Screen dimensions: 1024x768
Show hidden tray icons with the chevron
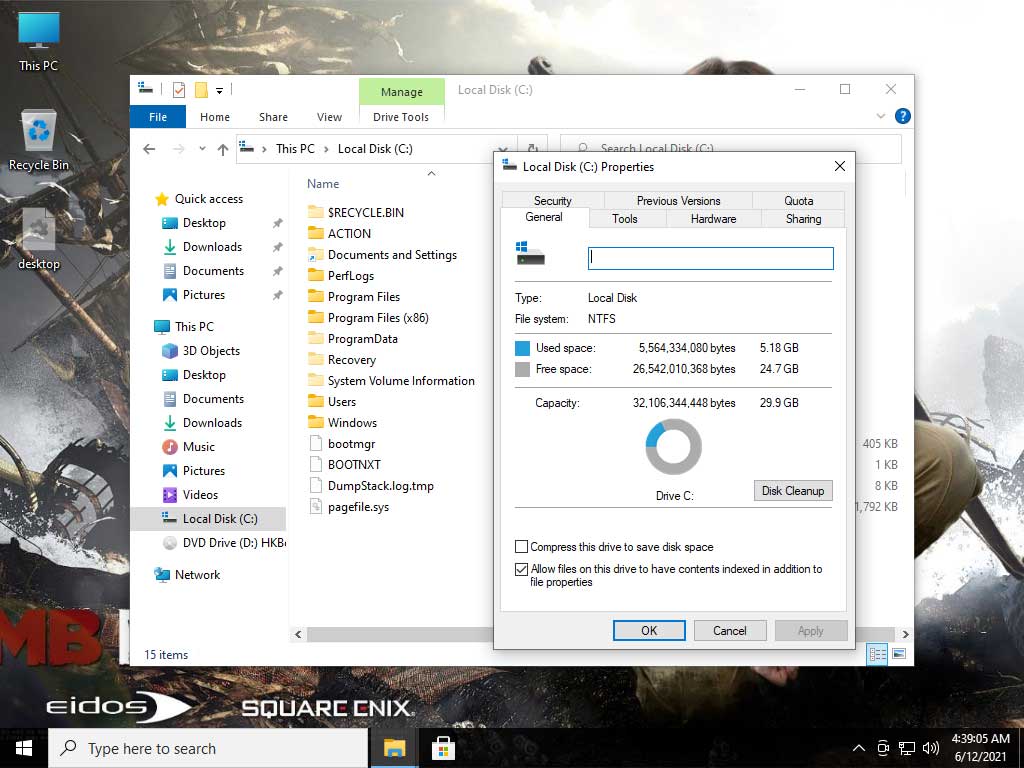[859, 748]
